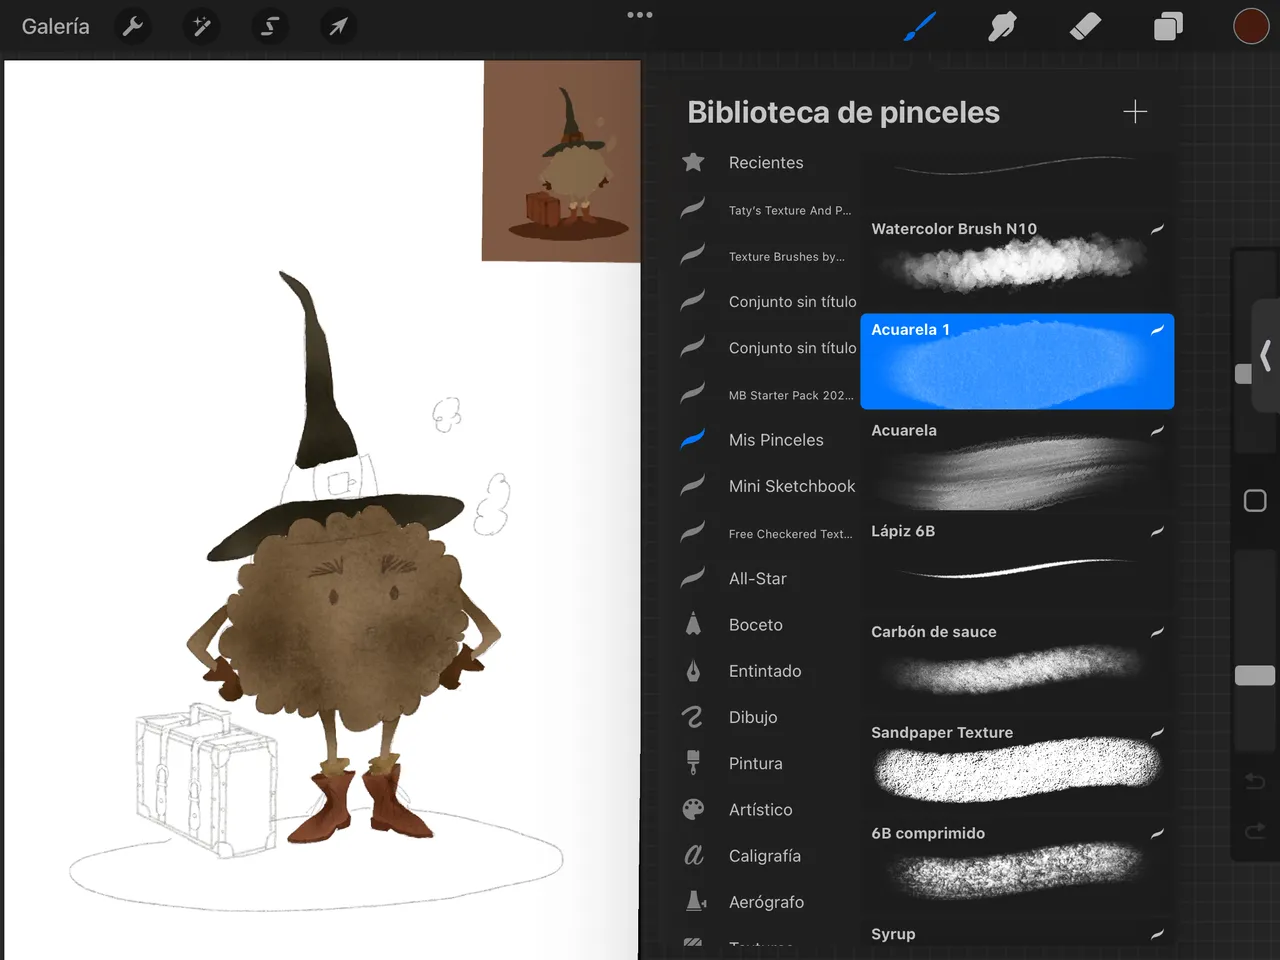The width and height of the screenshot is (1280, 960).
Task: Select the Eraser tool
Action: point(1085,26)
